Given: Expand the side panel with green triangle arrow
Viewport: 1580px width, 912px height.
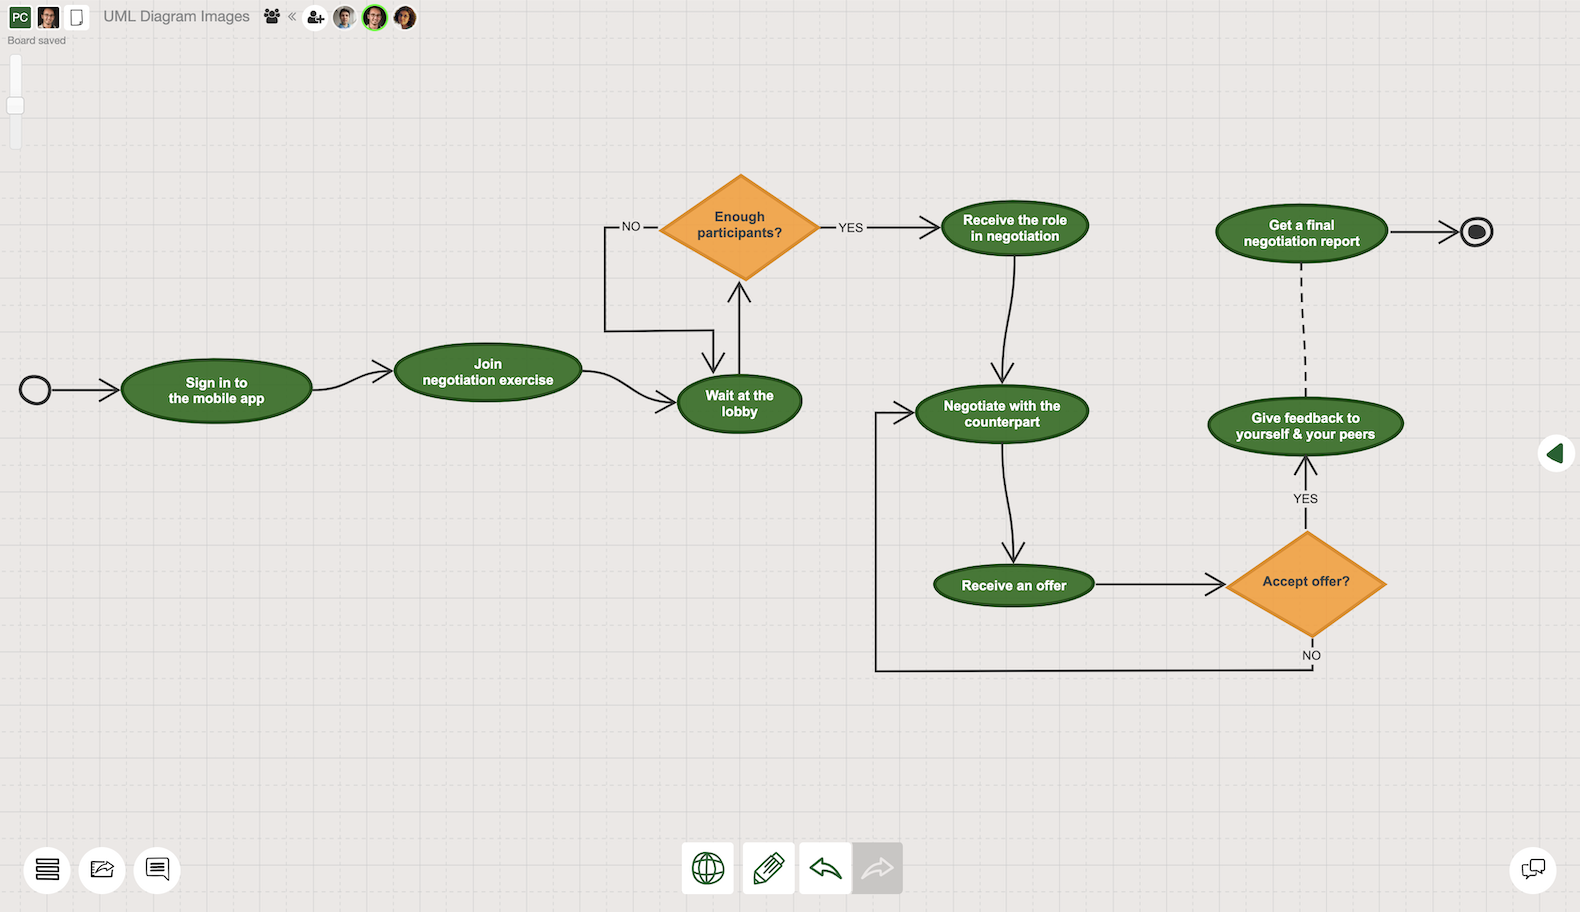Looking at the screenshot, I should click(1556, 454).
